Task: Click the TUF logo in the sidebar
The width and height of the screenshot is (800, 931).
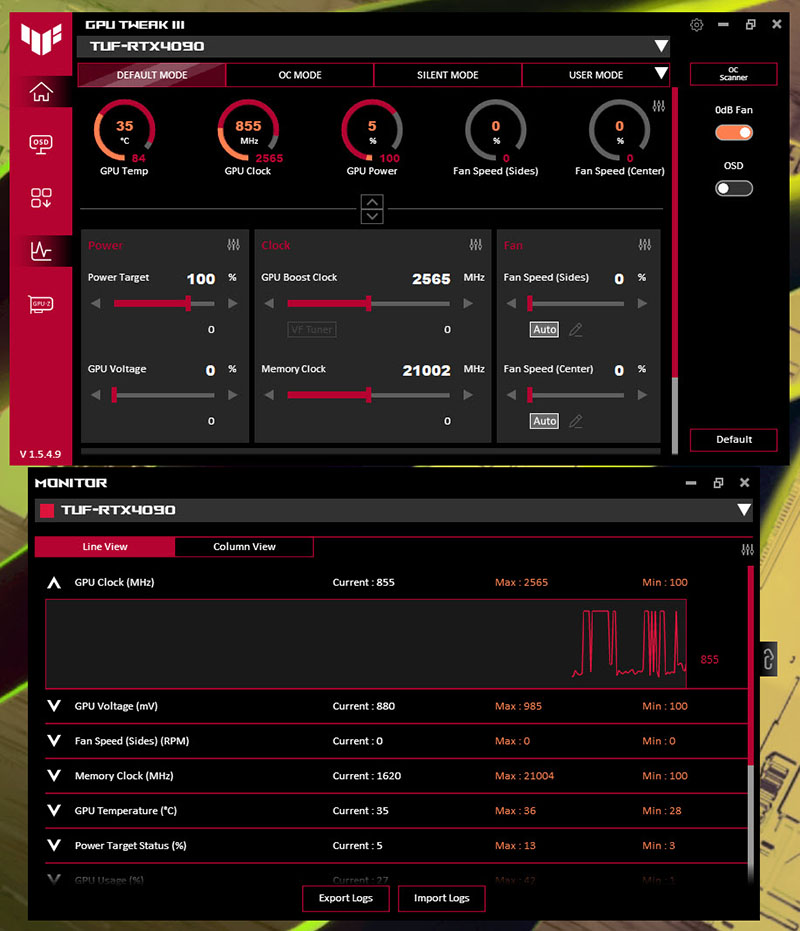Action: (41, 39)
